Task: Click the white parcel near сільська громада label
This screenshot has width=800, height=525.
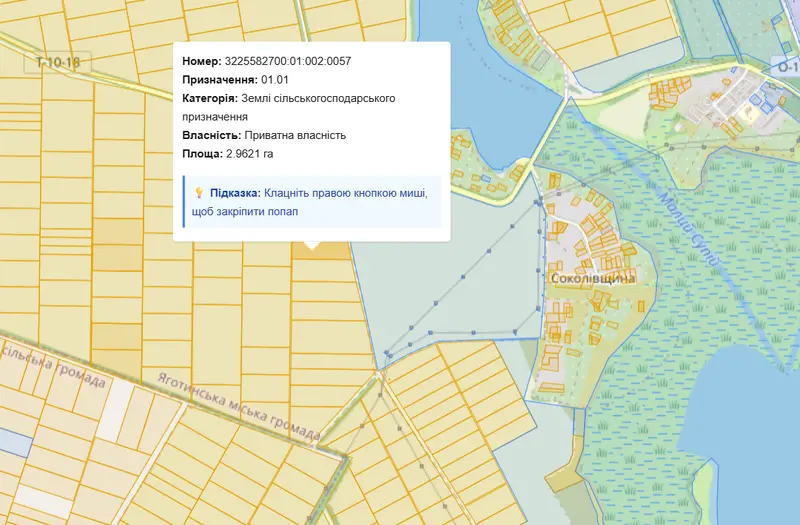Action: pos(115,410)
